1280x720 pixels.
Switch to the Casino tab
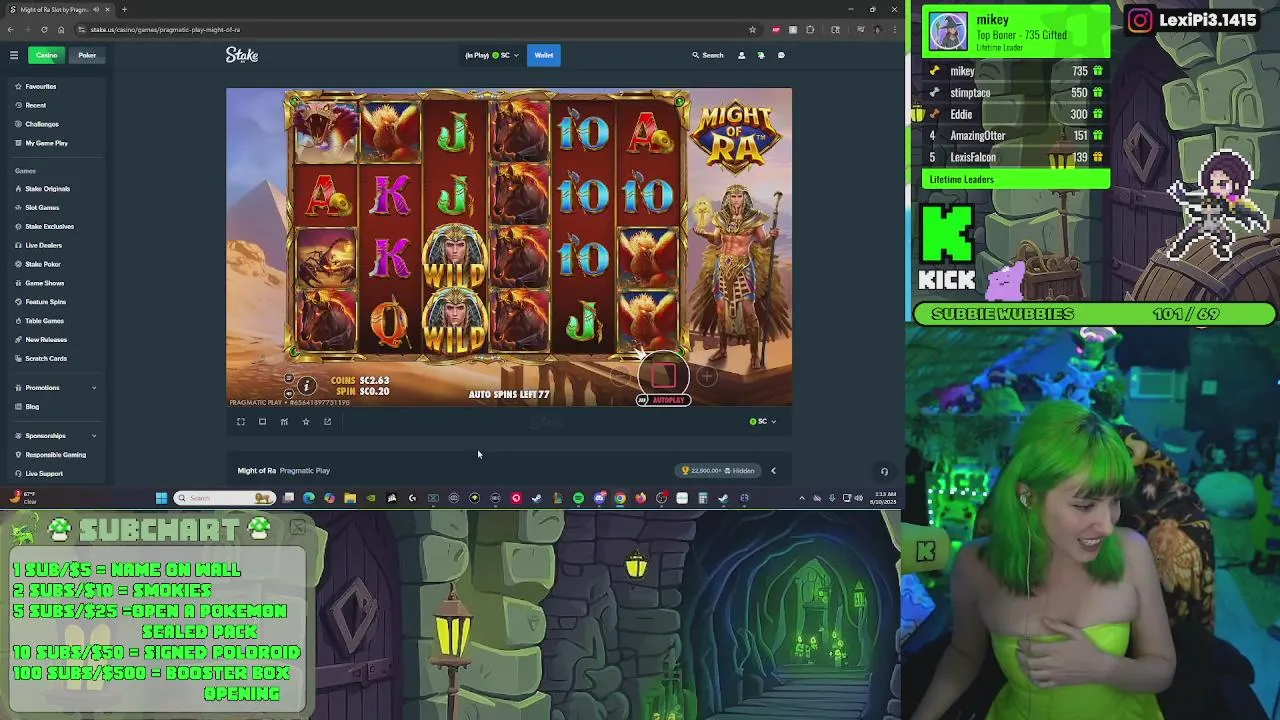point(46,55)
